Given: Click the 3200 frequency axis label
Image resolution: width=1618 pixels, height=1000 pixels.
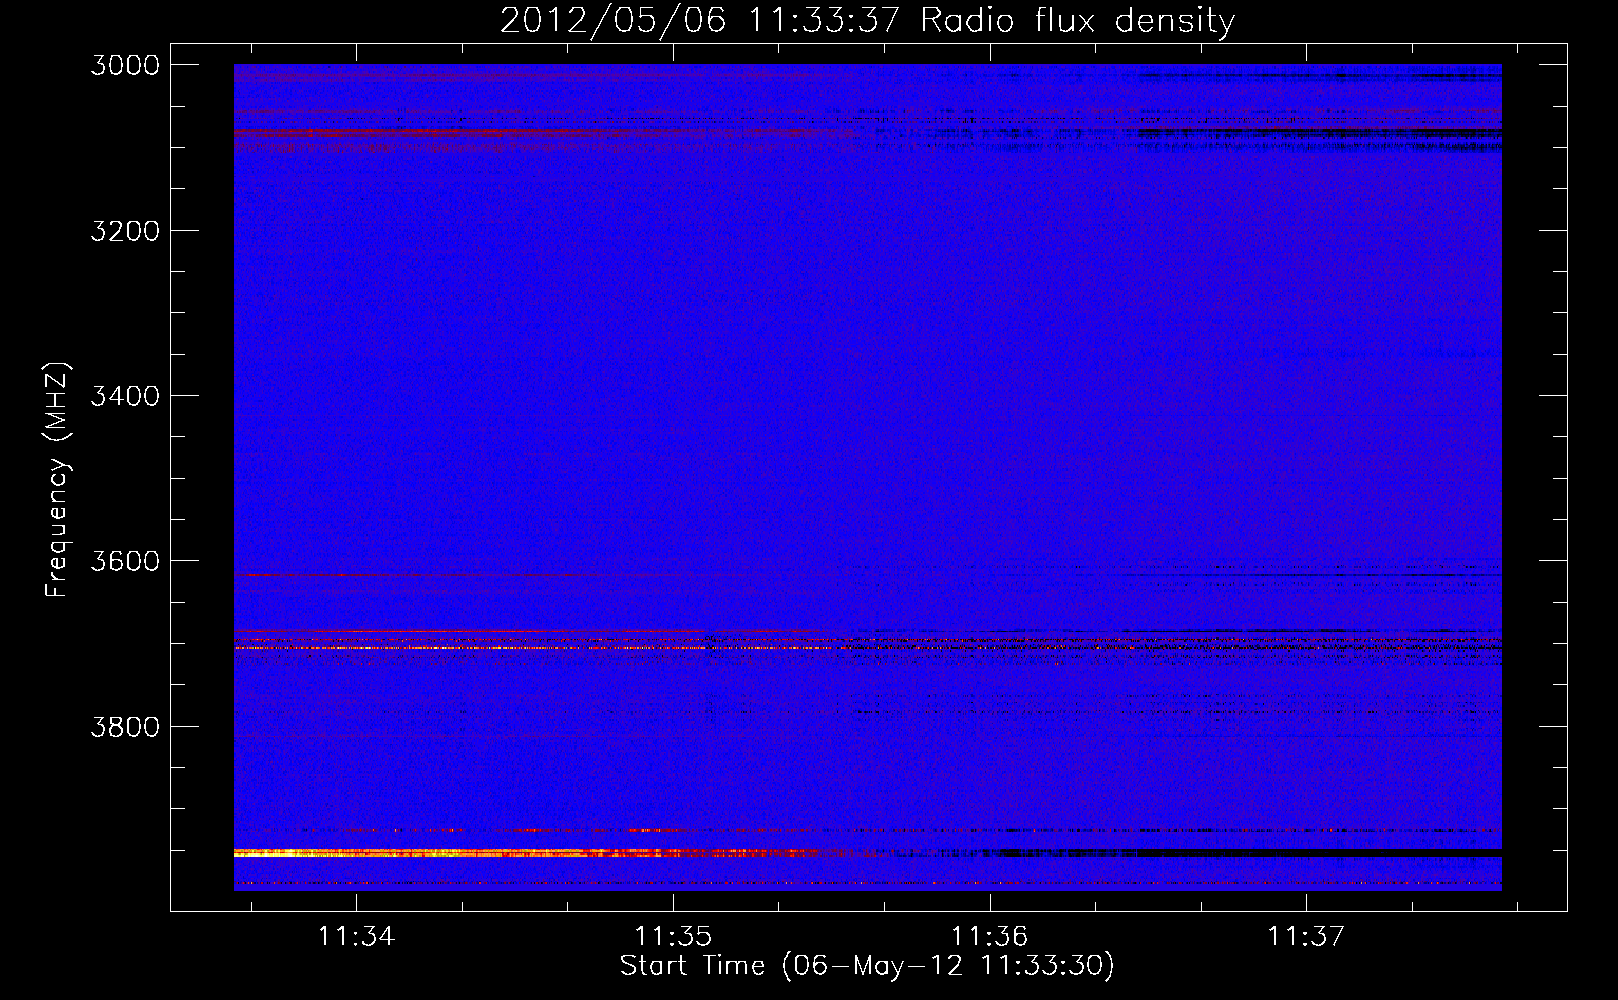Looking at the screenshot, I should pos(125,231).
